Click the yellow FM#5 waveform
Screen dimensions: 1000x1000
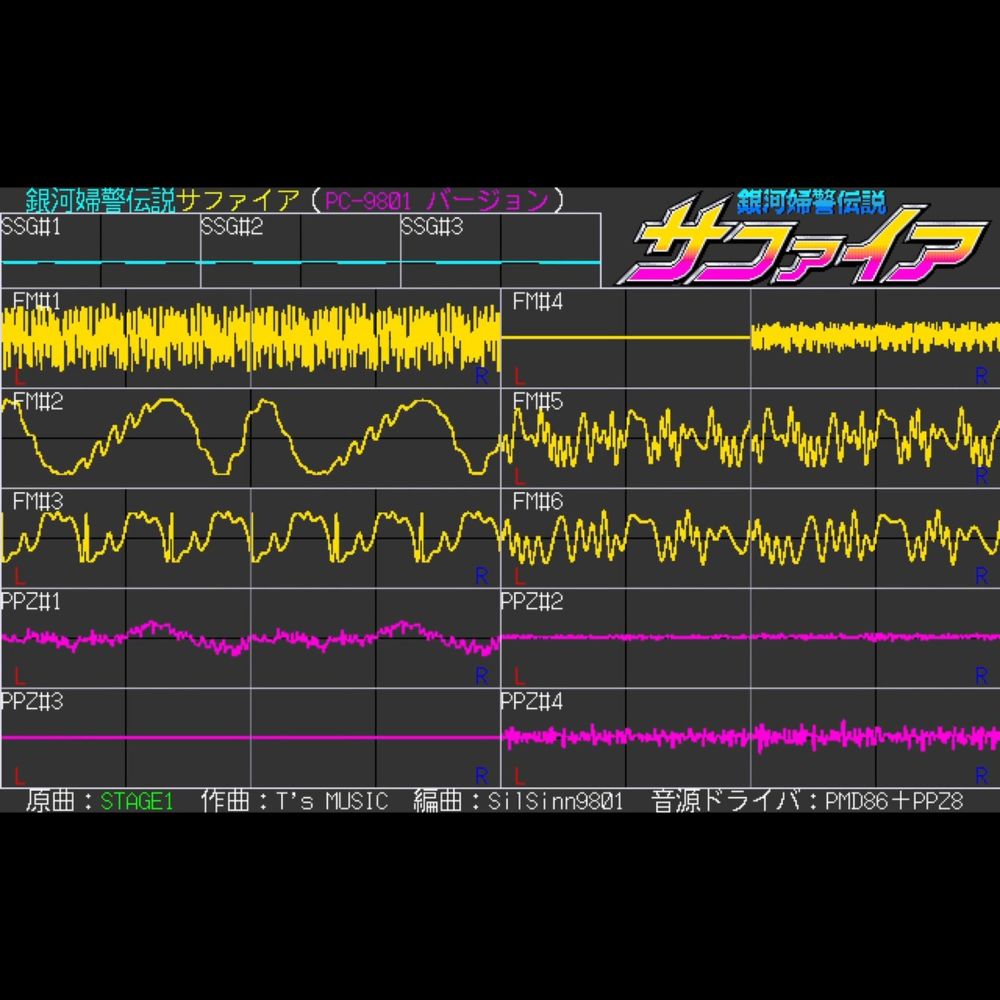[751, 437]
